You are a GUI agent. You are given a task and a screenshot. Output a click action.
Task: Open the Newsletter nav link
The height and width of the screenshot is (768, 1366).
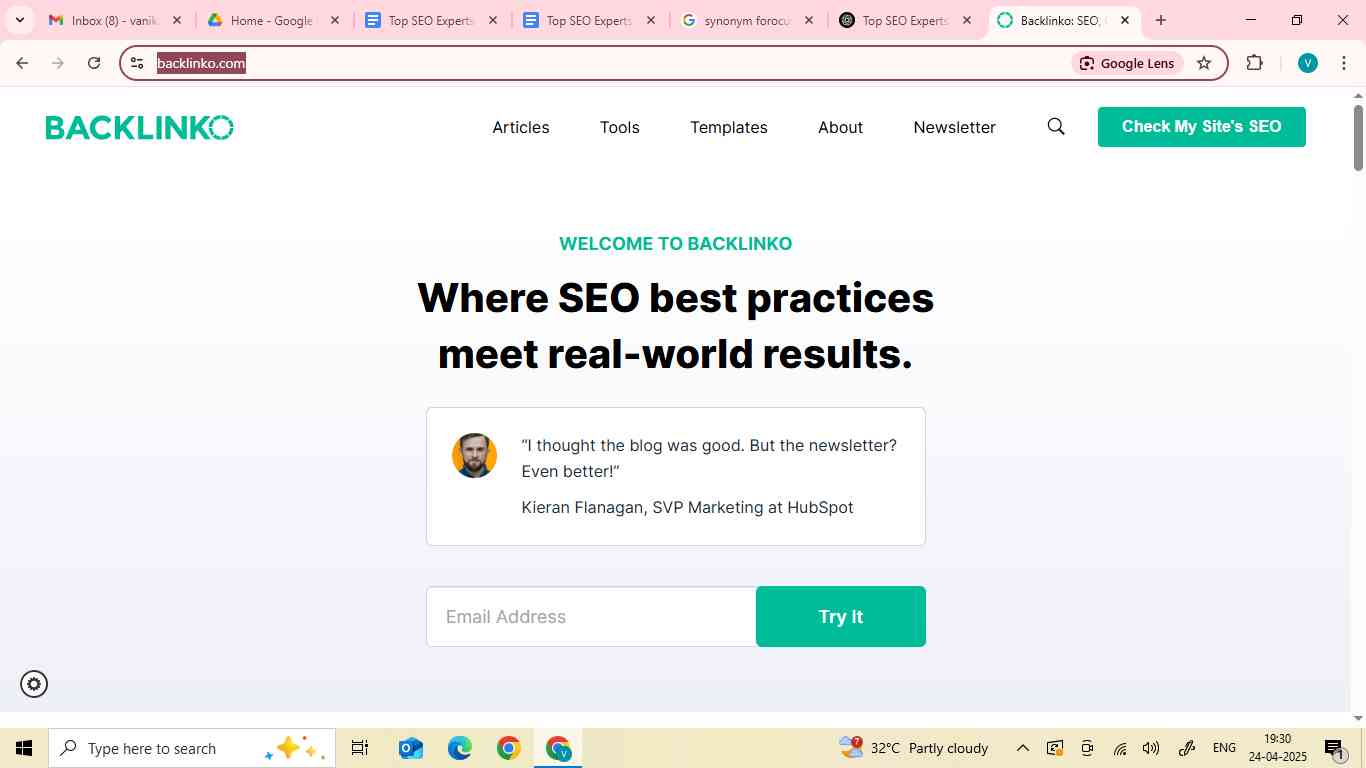(x=954, y=127)
